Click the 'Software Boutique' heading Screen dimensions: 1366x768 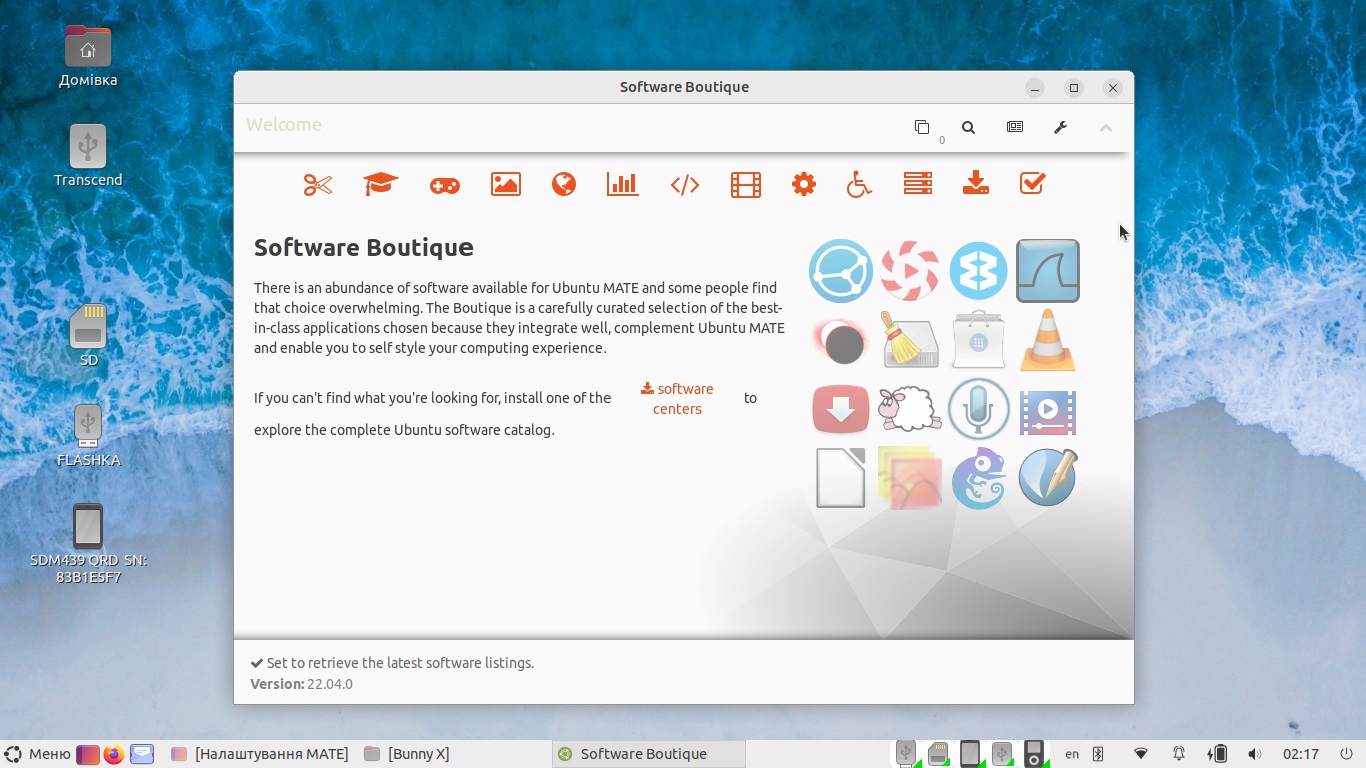pos(364,247)
